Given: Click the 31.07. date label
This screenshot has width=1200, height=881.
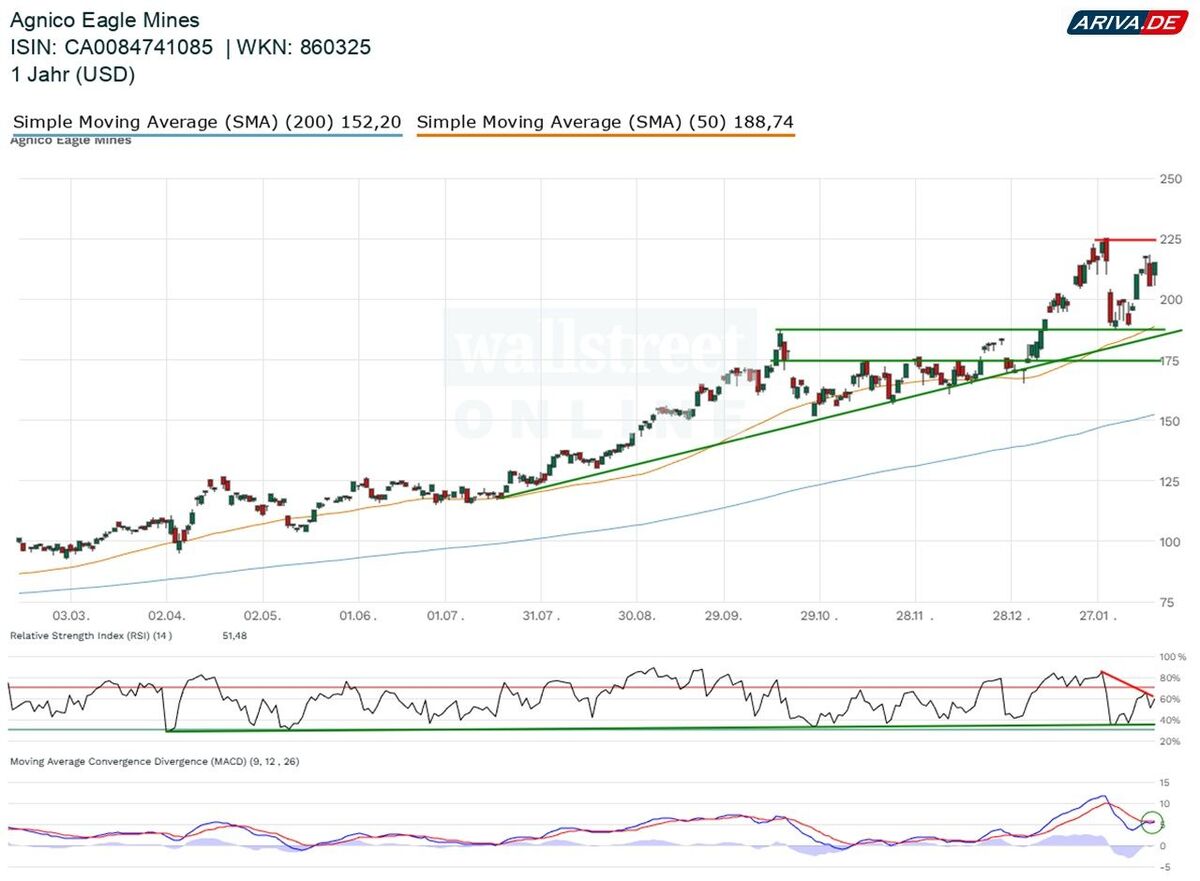Looking at the screenshot, I should [x=540, y=616].
